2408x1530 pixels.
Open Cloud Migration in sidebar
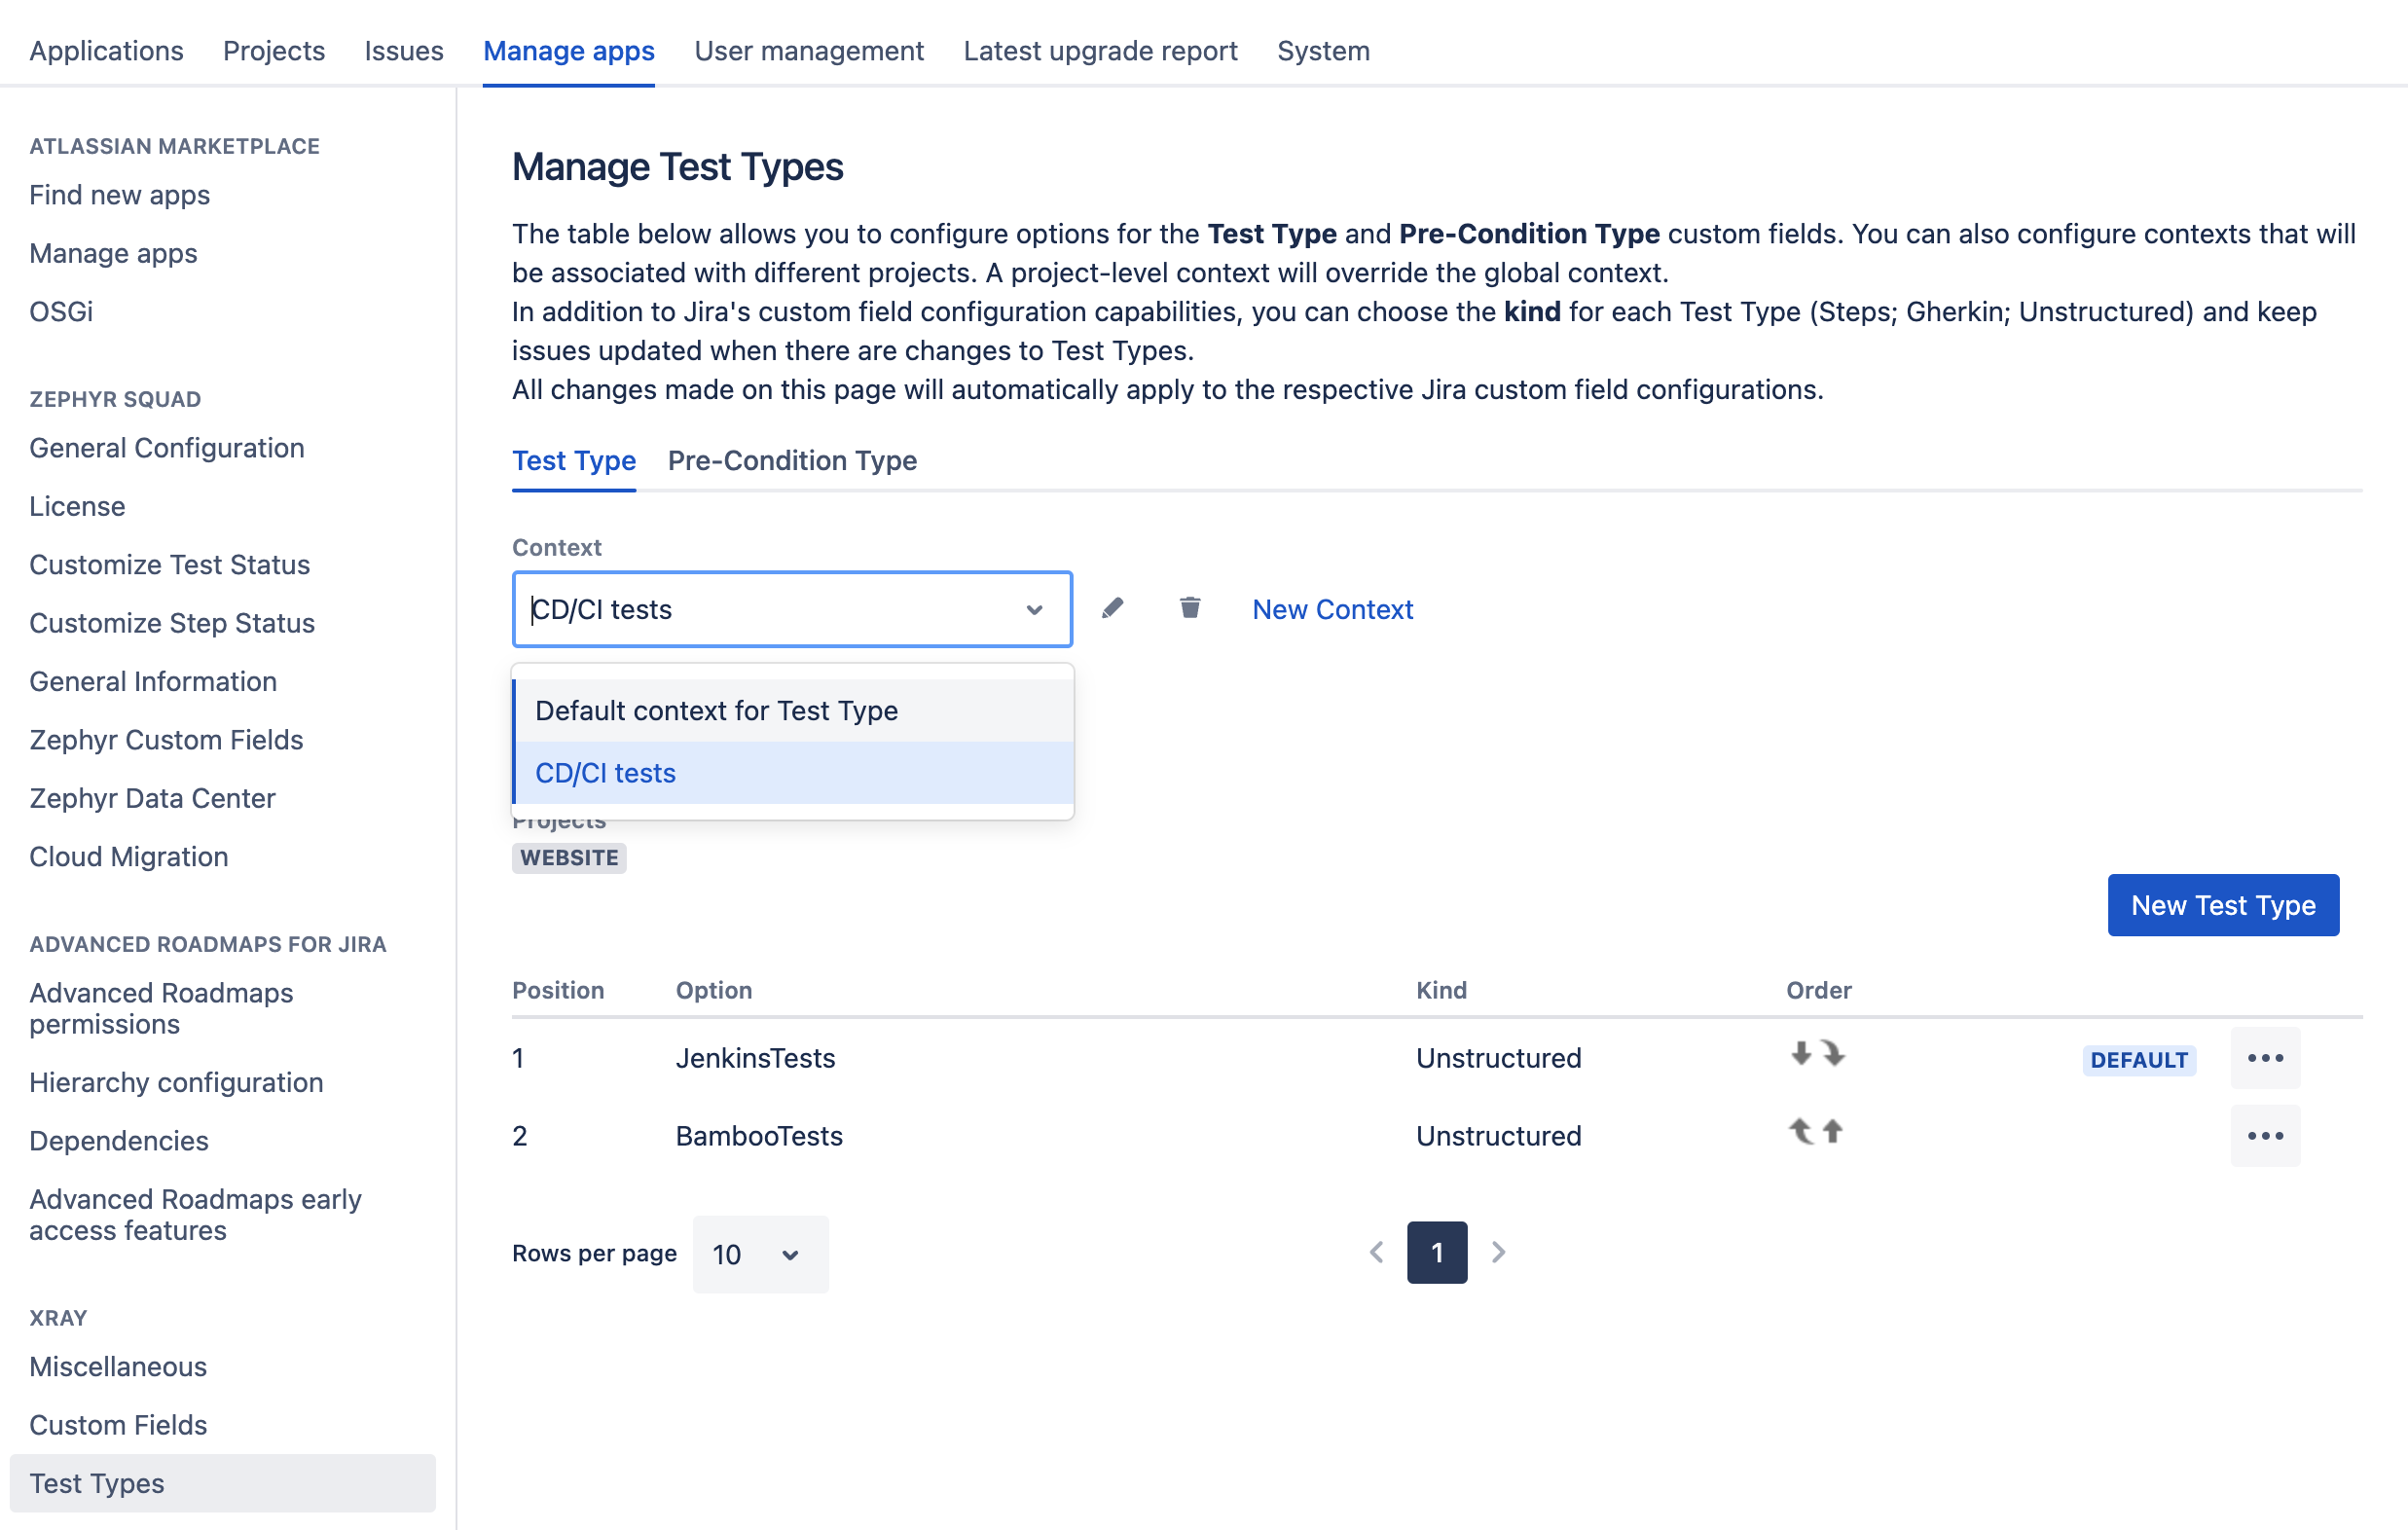tap(129, 856)
